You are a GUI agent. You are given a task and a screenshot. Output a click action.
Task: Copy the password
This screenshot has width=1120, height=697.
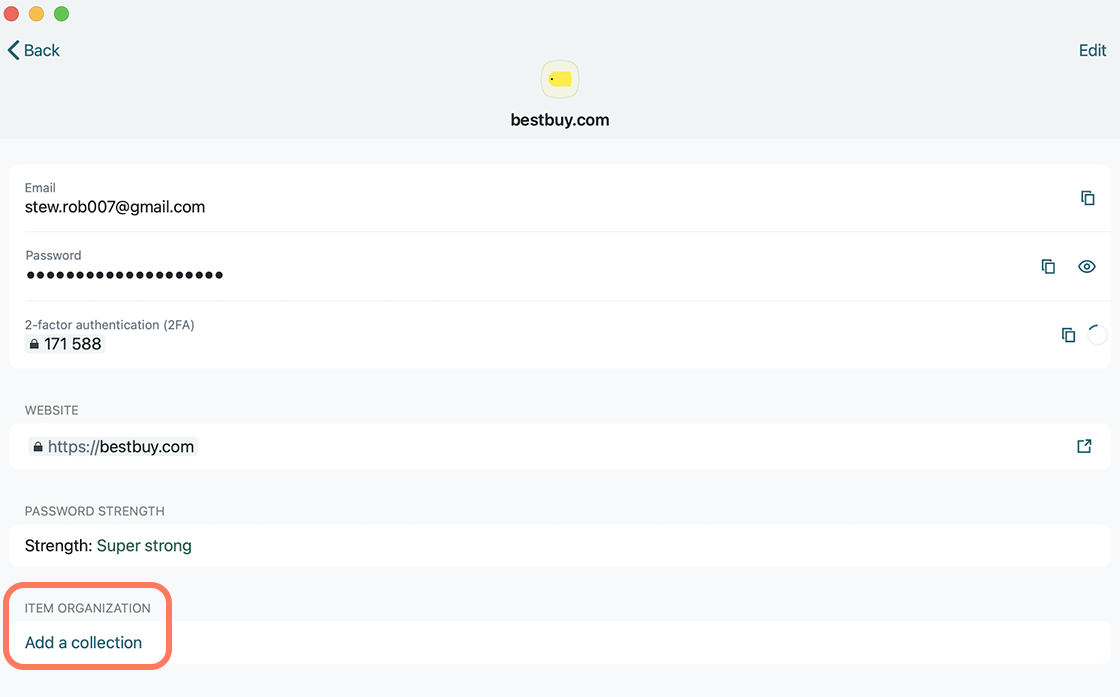1048,266
